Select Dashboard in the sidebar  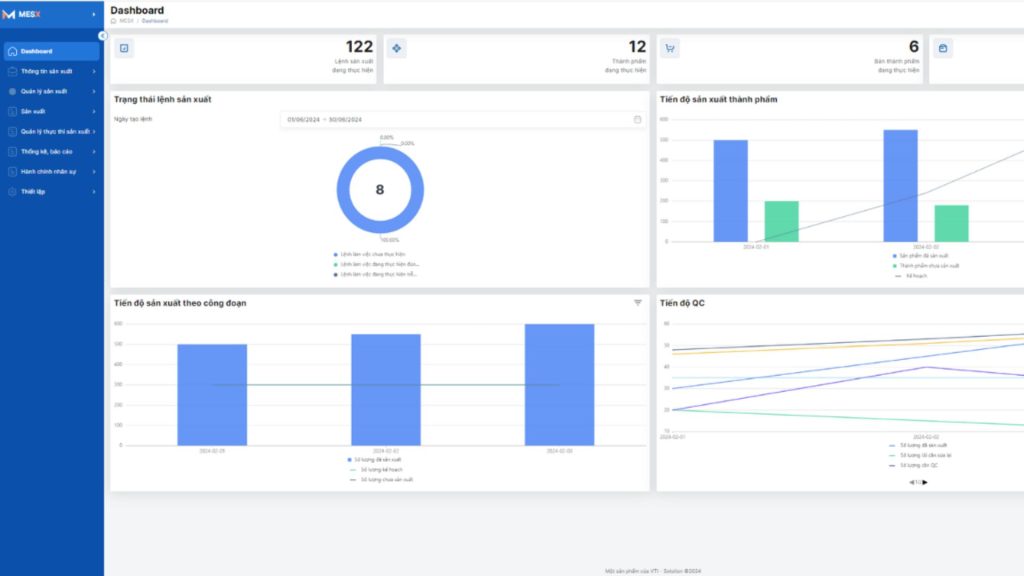tap(52, 51)
